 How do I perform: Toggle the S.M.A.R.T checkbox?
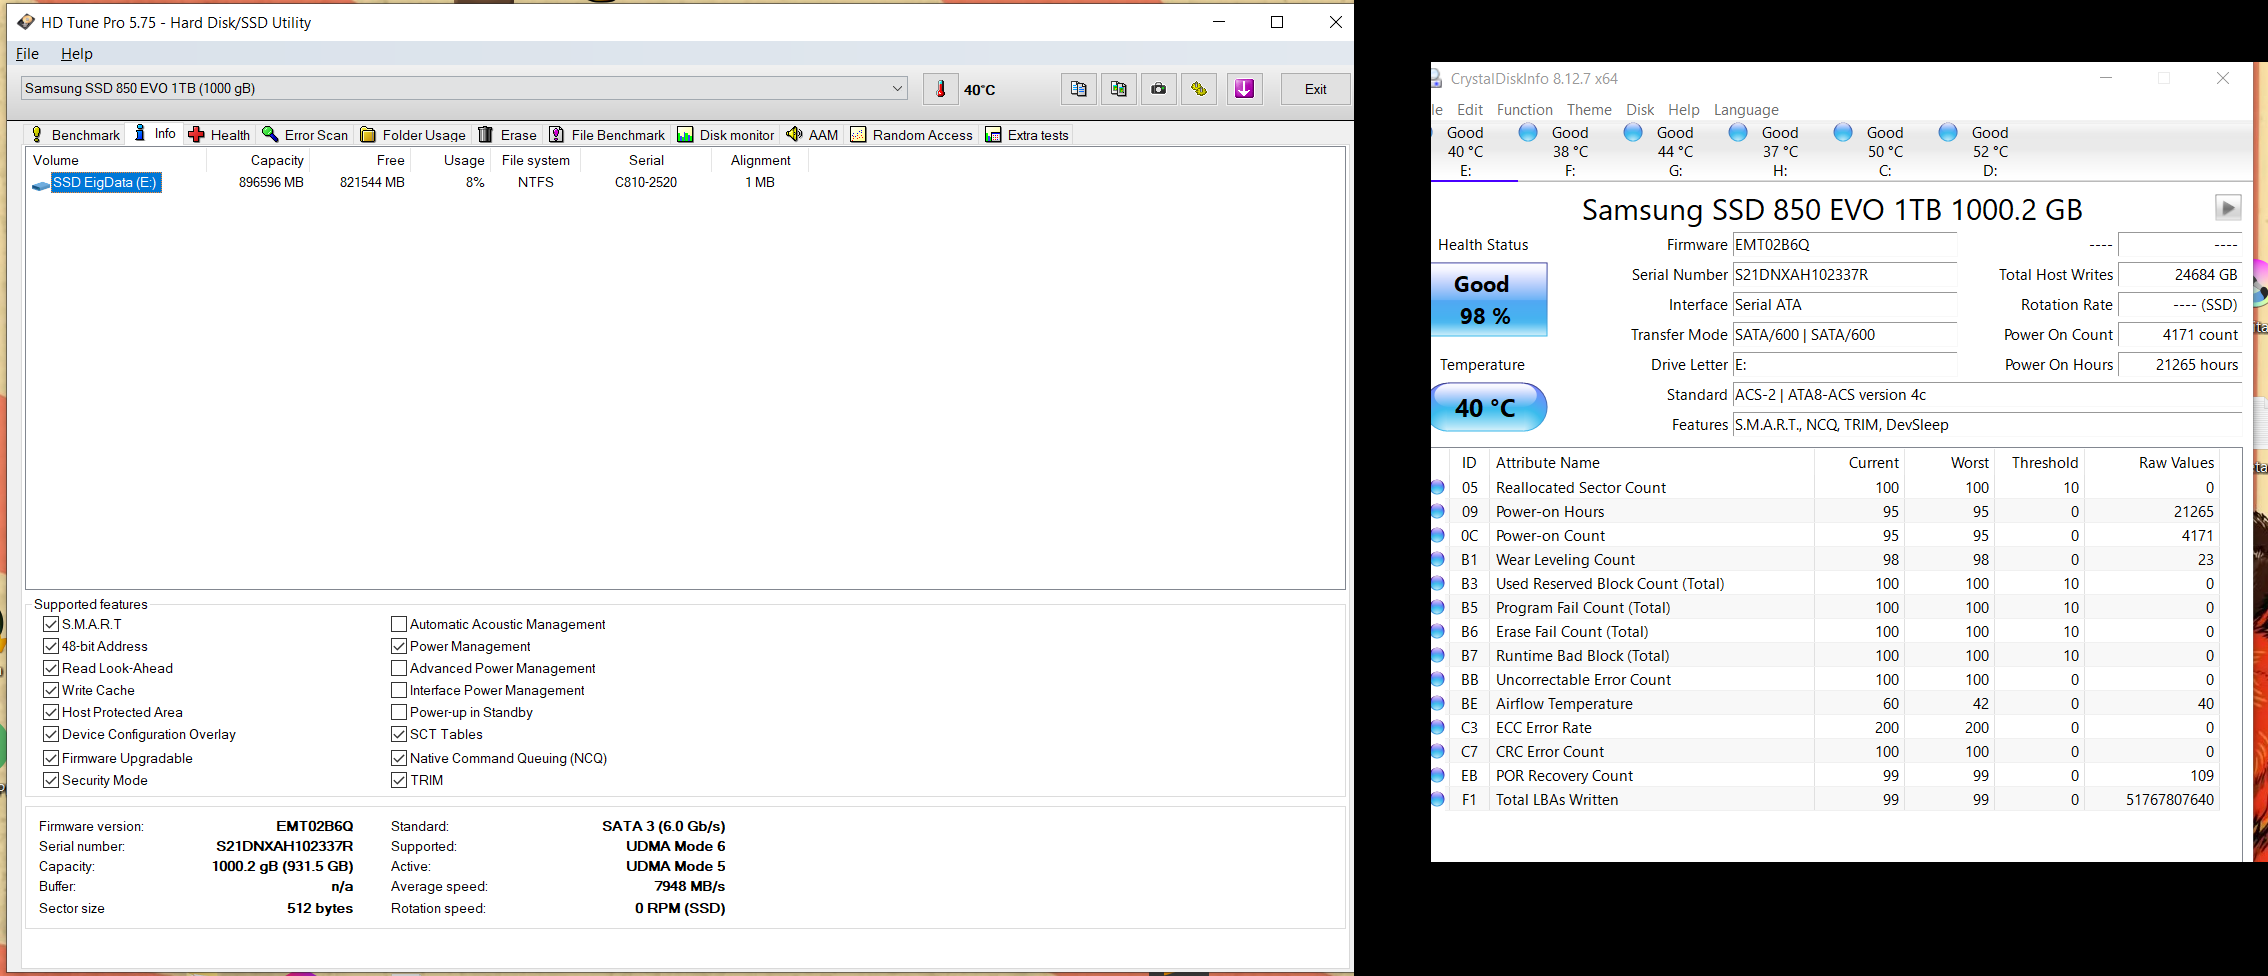pos(51,624)
